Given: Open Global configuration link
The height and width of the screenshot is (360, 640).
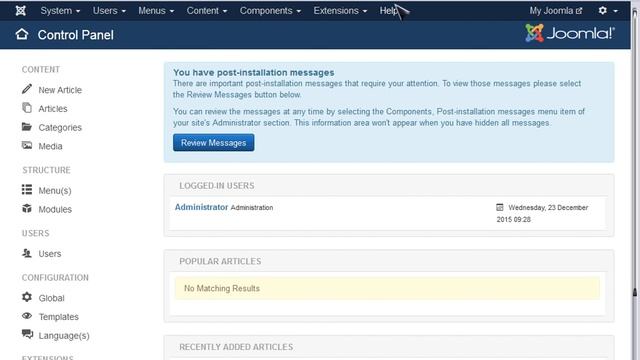Looking at the screenshot, I should point(51,298).
